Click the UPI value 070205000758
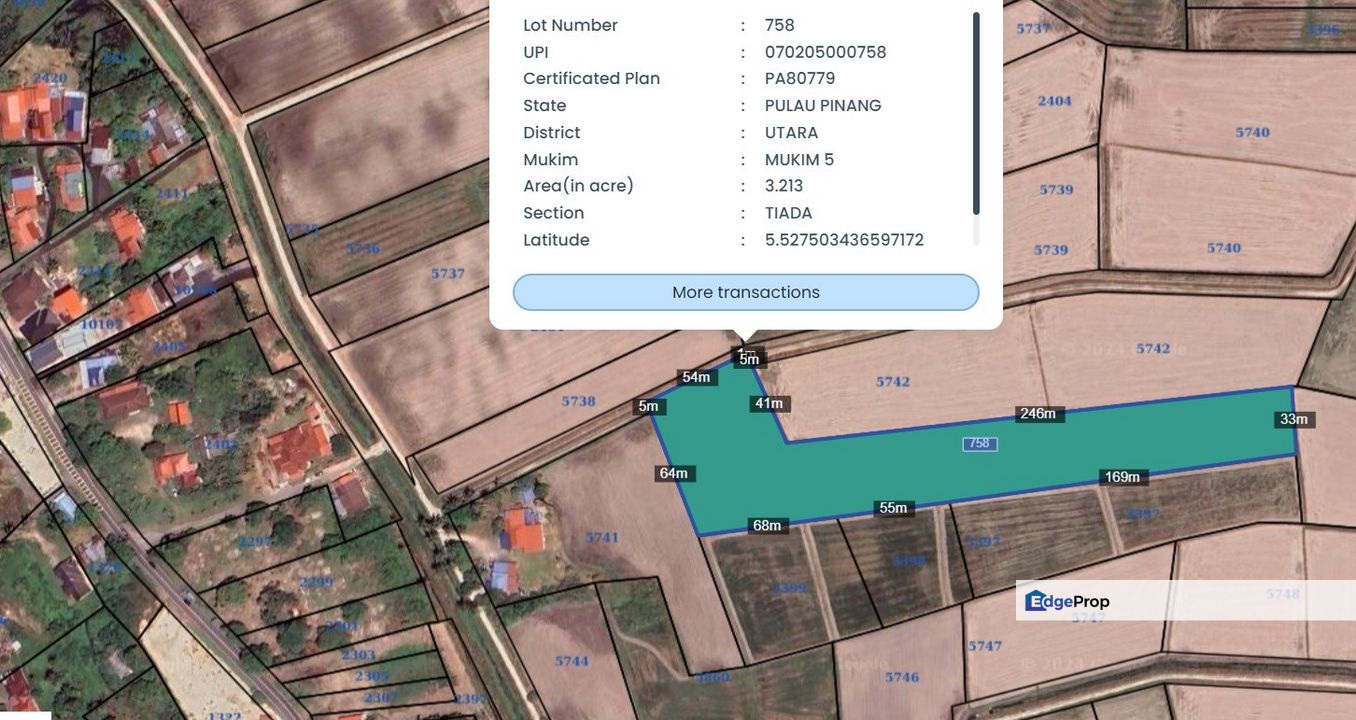1356x720 pixels. point(825,52)
